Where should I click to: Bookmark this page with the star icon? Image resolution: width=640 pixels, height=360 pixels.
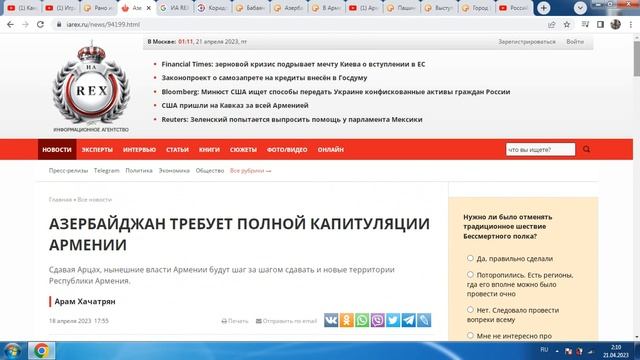click(x=567, y=24)
